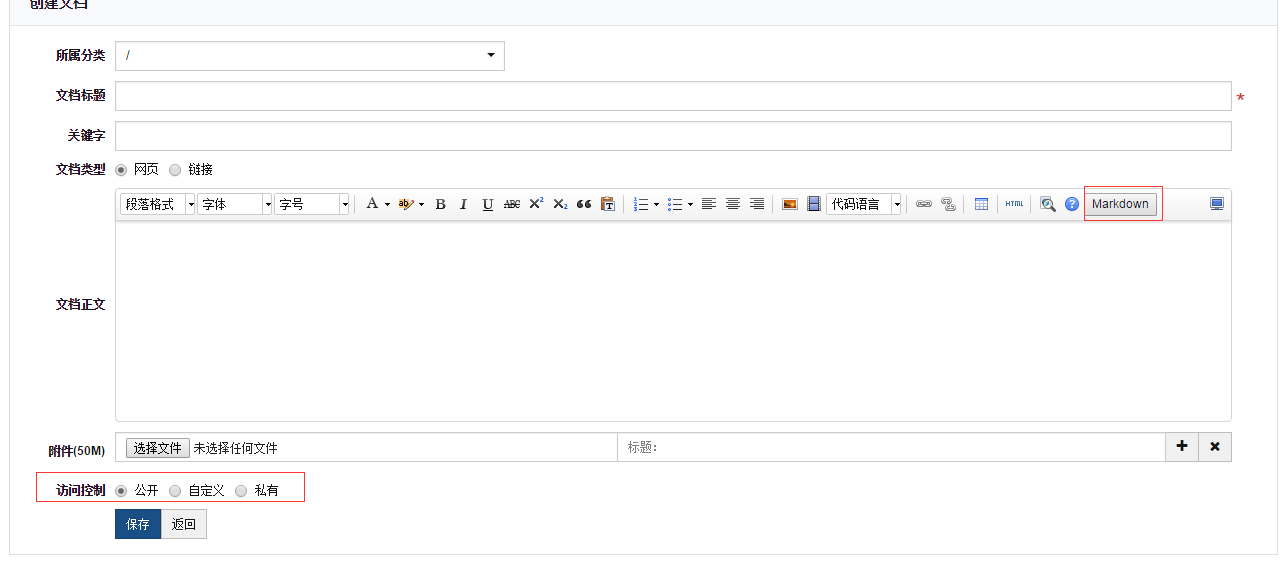Viewport: 1286px width, 575px height.
Task: Select 私有 access control radio
Action: 241,491
